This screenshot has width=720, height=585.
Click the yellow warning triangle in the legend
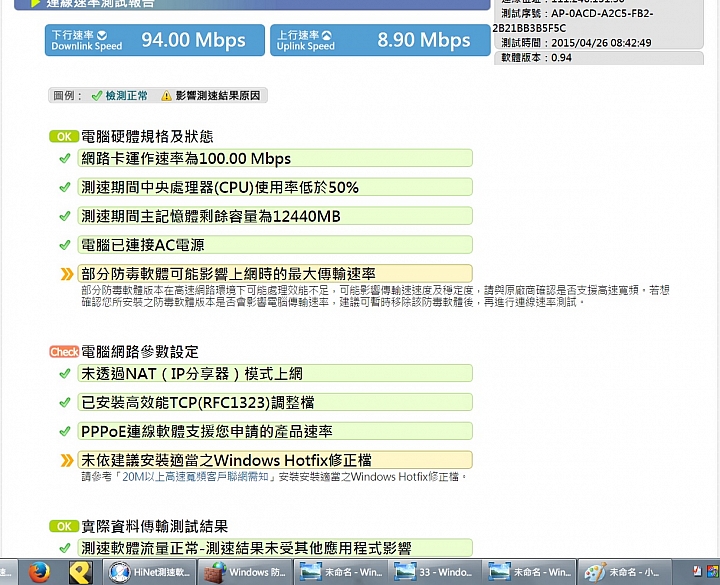[x=166, y=96]
